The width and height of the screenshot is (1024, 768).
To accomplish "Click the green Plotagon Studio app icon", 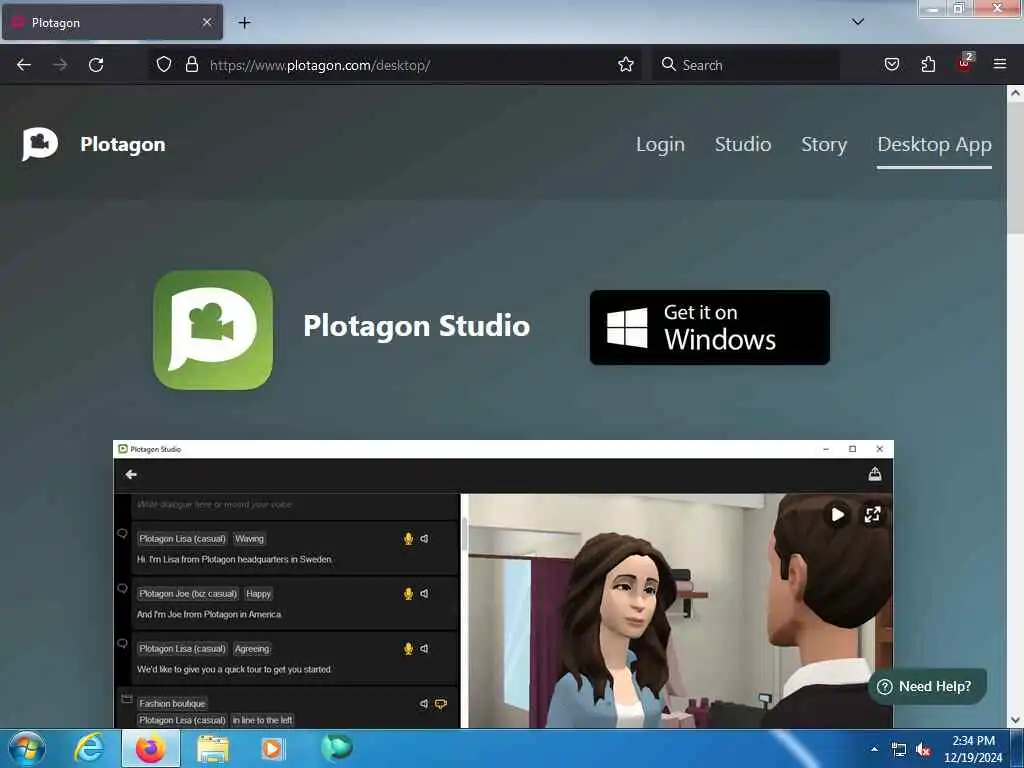I will 213,330.
